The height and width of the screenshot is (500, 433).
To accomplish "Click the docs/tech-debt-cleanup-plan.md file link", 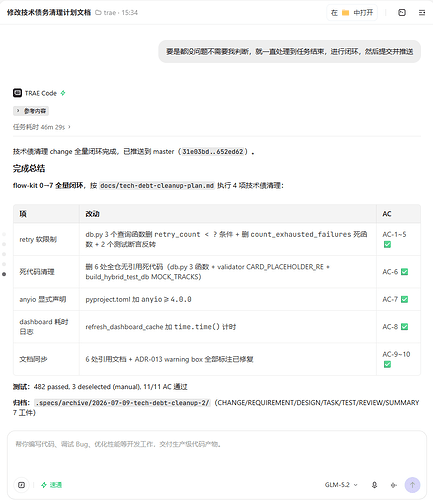I will [x=157, y=185].
